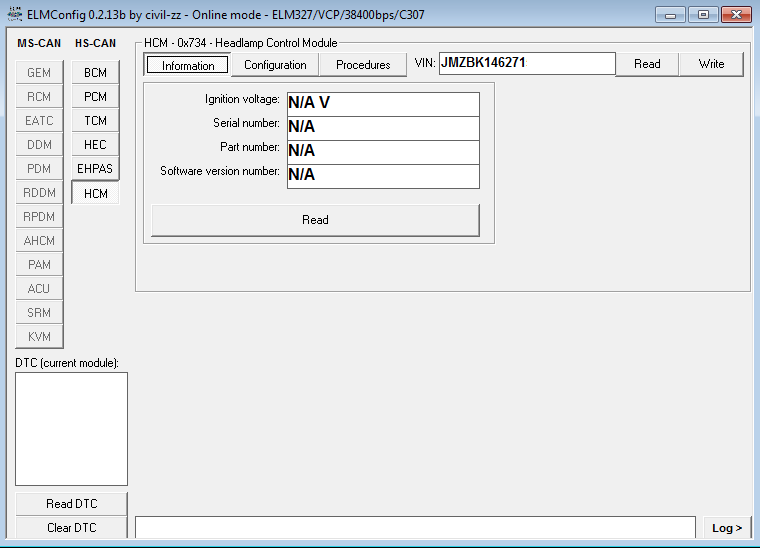Expand the Log panel
The width and height of the screenshot is (760, 548).
726,528
